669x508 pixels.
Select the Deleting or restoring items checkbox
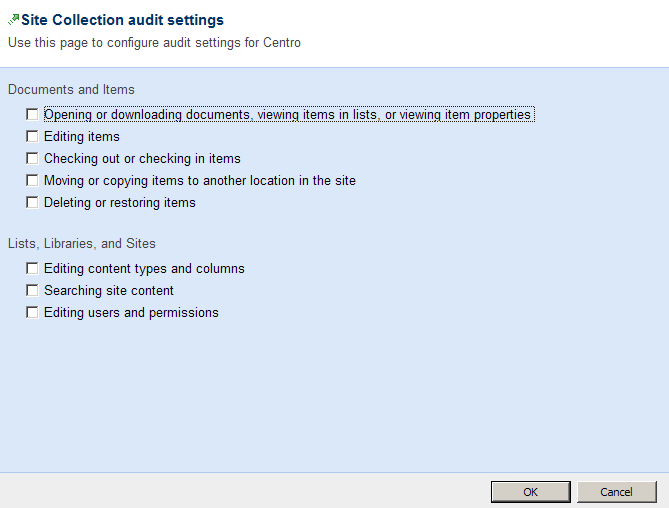coord(33,203)
